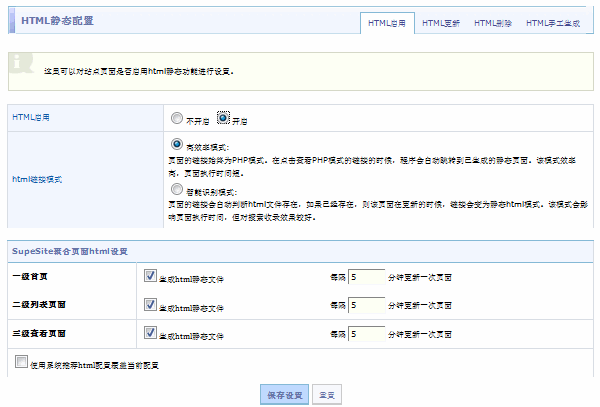Screen dimensions: 600x407
Task: Go to the HTML删除 tab
Action: (493, 22)
